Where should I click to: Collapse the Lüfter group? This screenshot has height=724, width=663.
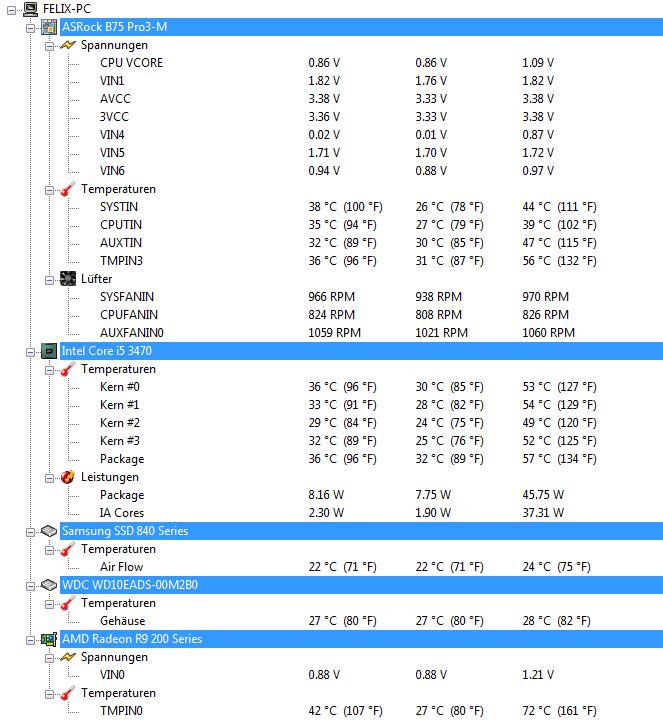click(x=49, y=280)
